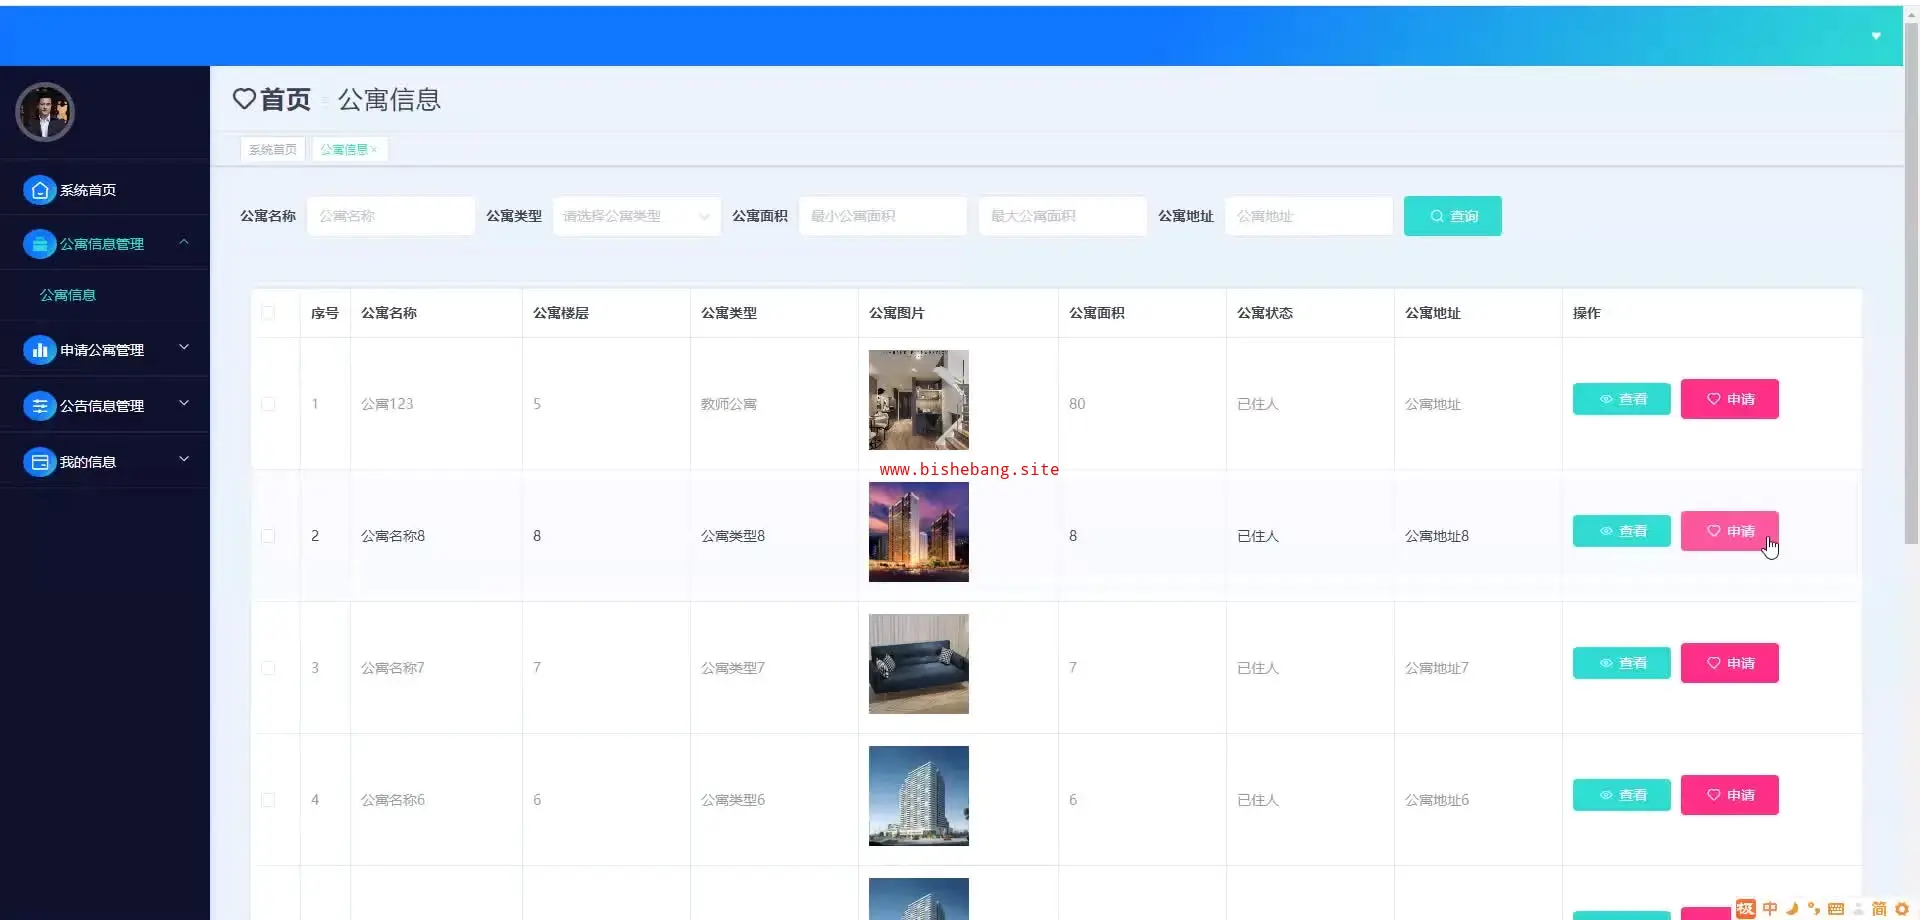Screen dimensions: 1920x920
Task: Click the 公寓信息管理 sidebar icon
Action: click(39, 244)
